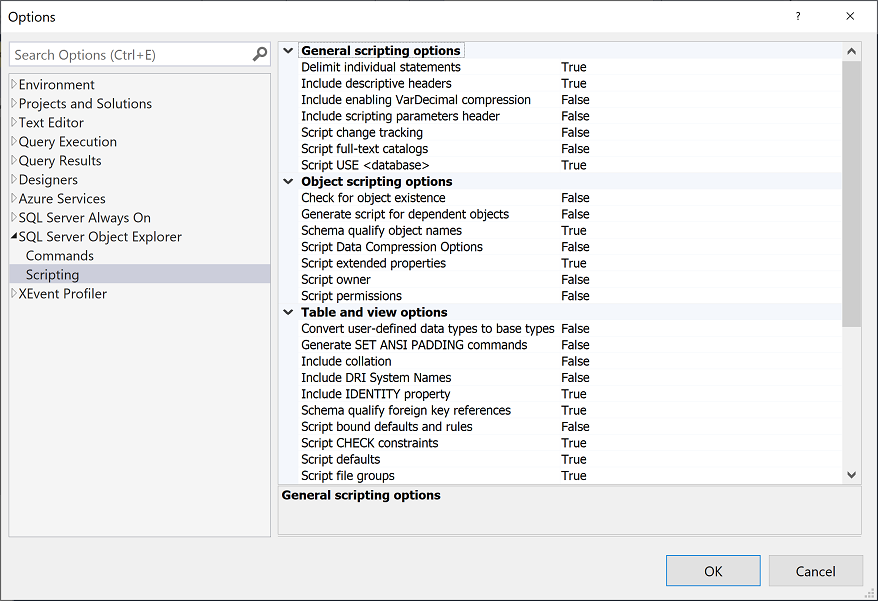This screenshot has width=878, height=601.
Task: Click the scrollbar up arrow
Action: pyautogui.click(x=851, y=52)
